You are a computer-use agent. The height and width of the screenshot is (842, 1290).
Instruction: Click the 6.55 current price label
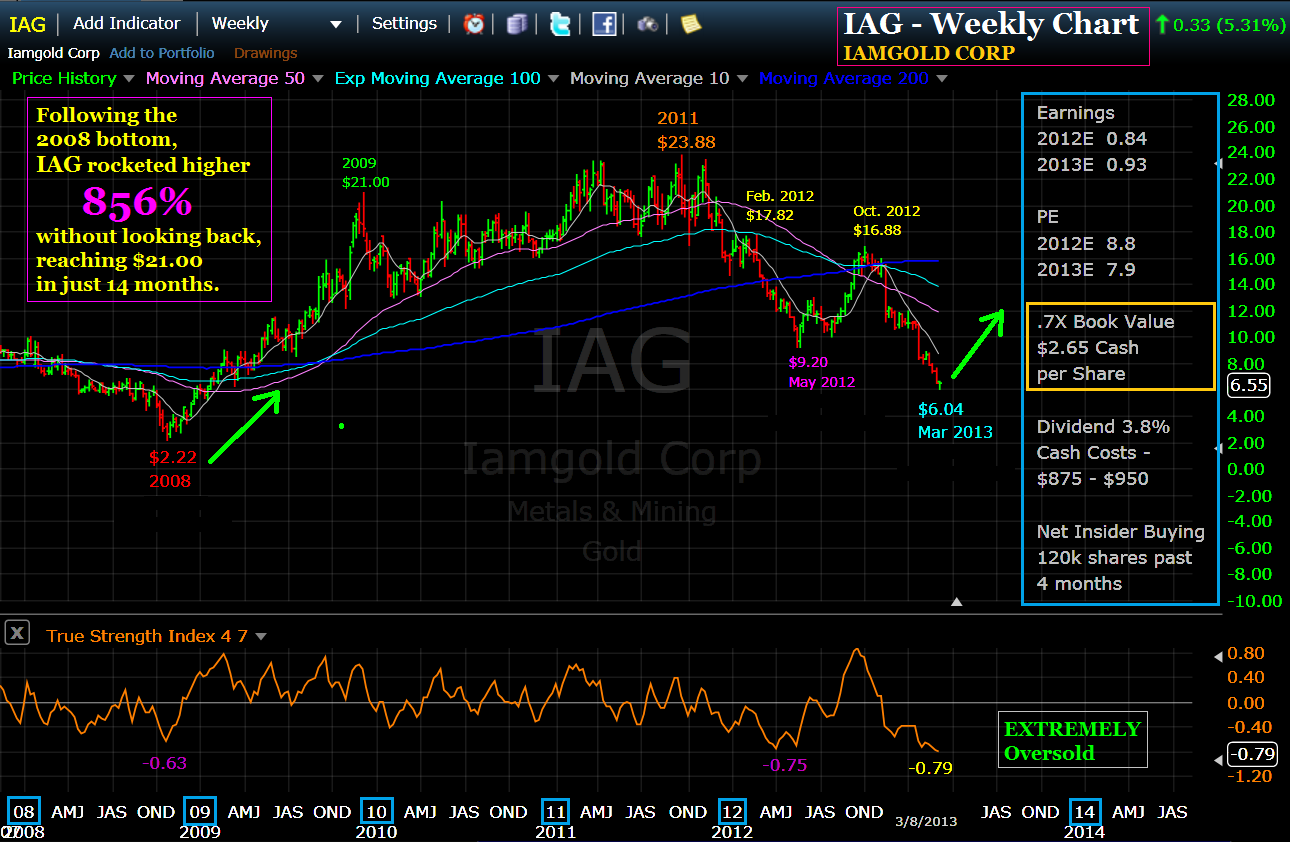1247,385
